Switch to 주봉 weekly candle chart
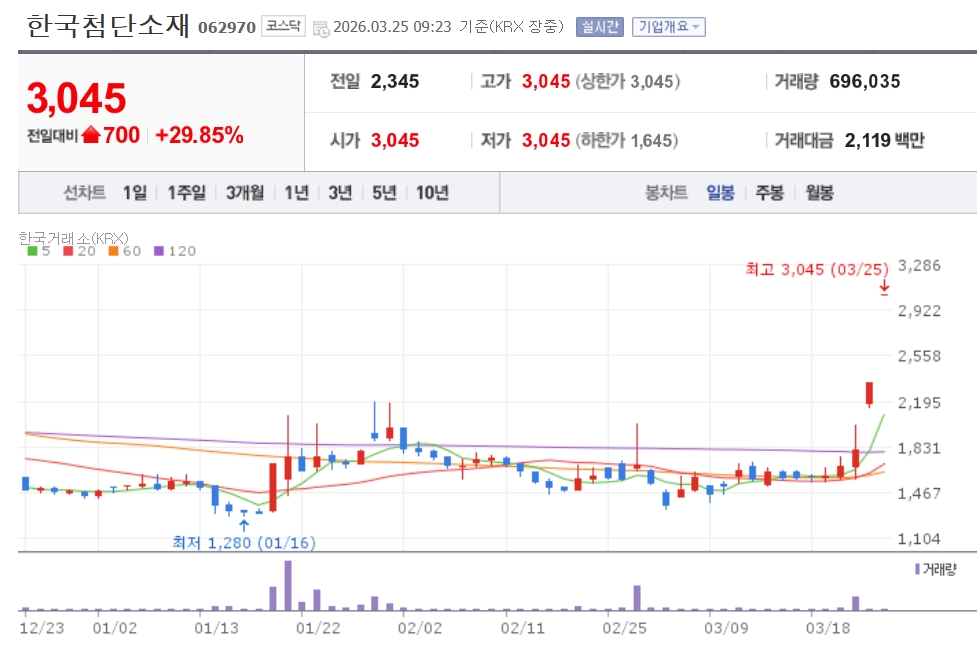Image resolution: width=977 pixels, height=647 pixels. tap(770, 193)
